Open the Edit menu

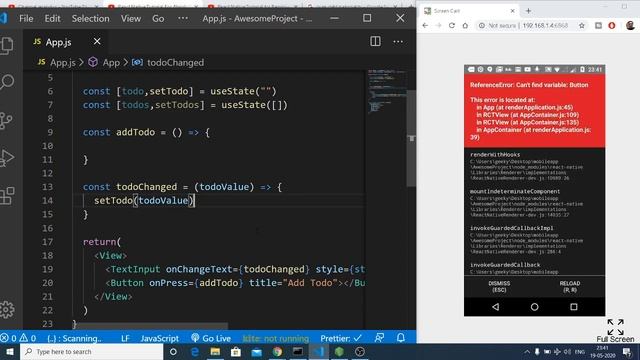52,18
